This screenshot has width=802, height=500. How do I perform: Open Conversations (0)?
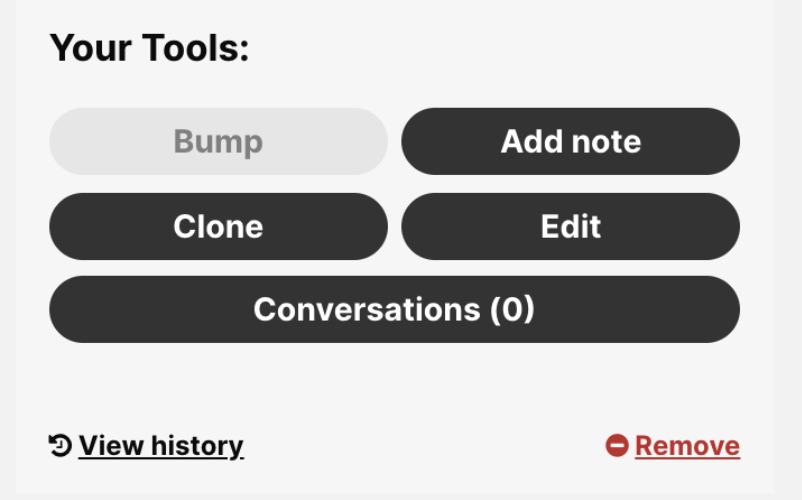394,309
